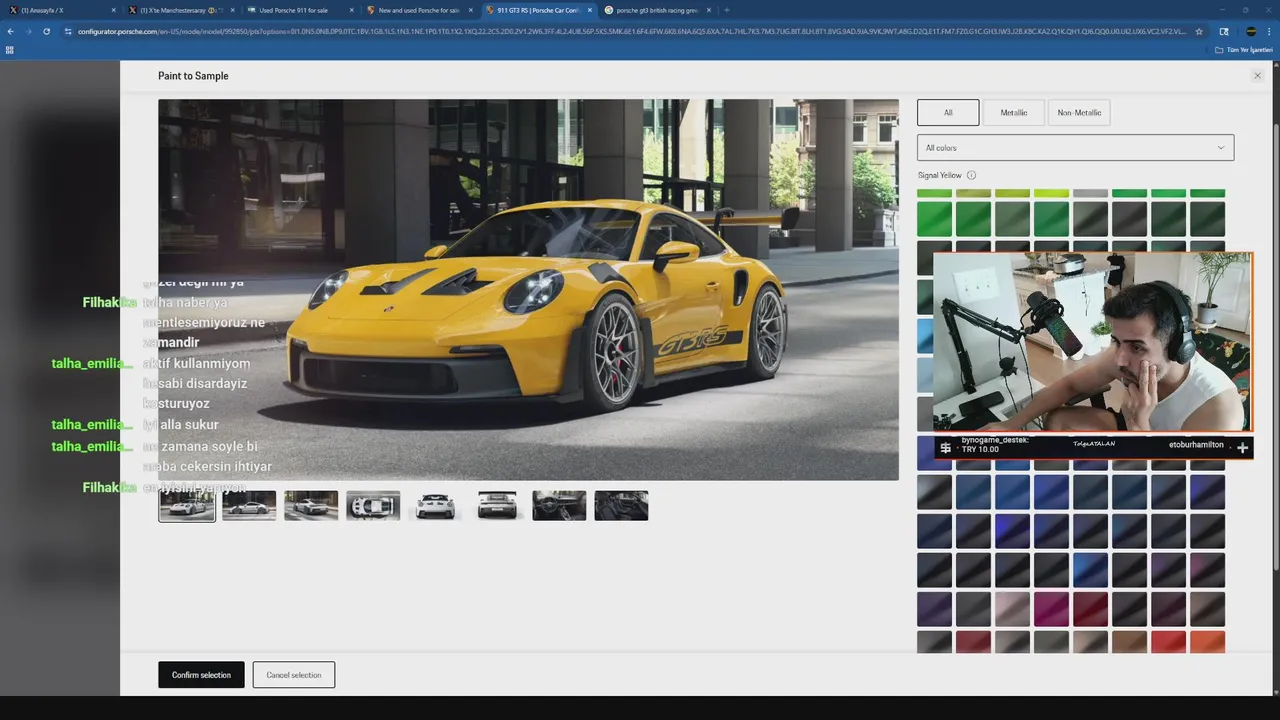Filter paints by Non-Metallic
The height and width of the screenshot is (720, 1280).
click(x=1079, y=113)
